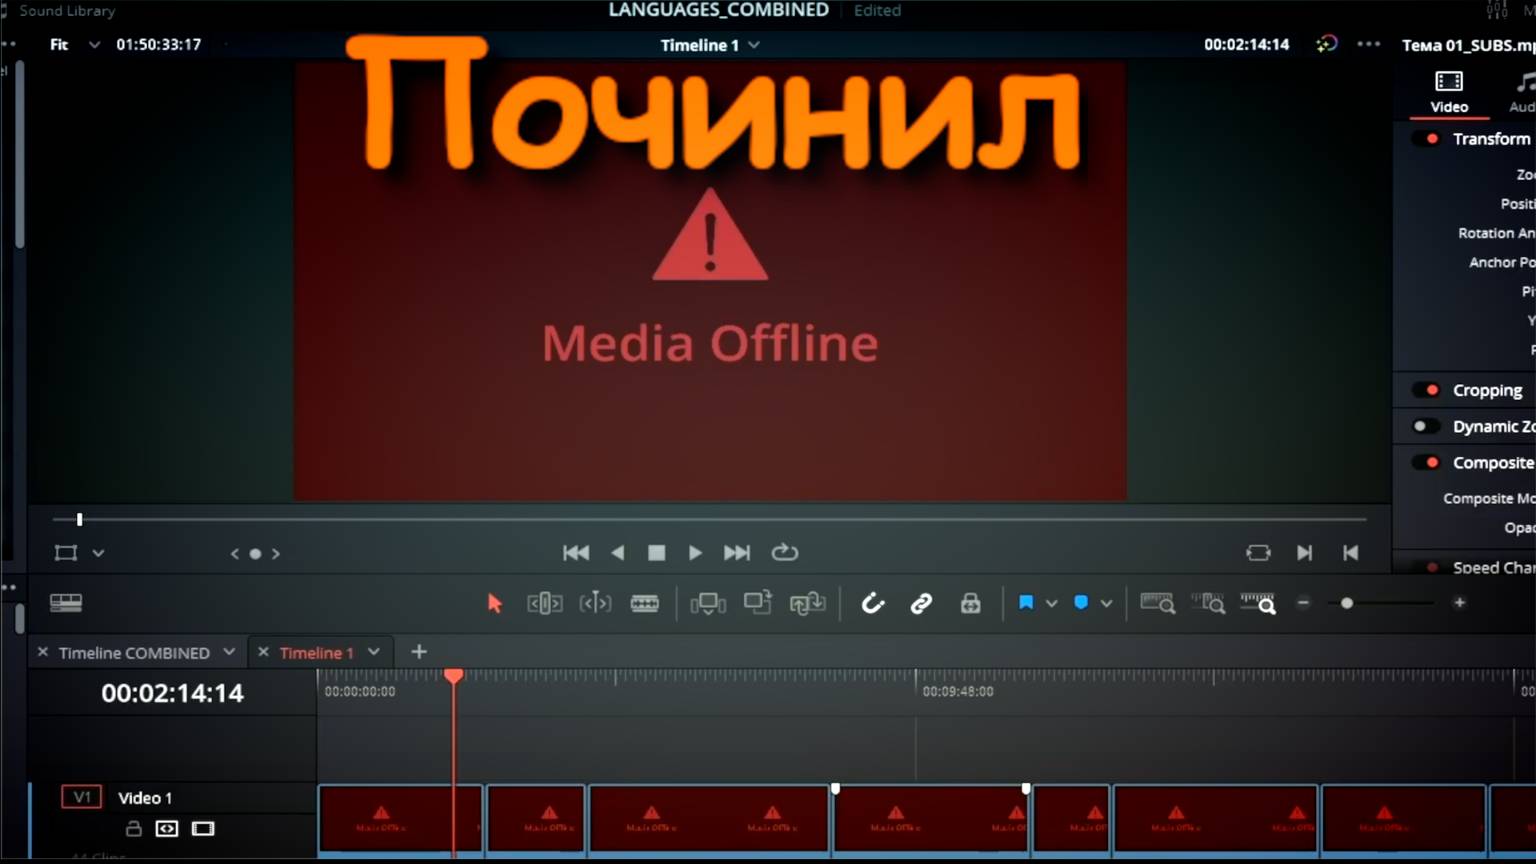The height and width of the screenshot is (864, 1536).
Task: Expand transform overlay mode dropdown
Action: tap(98, 553)
